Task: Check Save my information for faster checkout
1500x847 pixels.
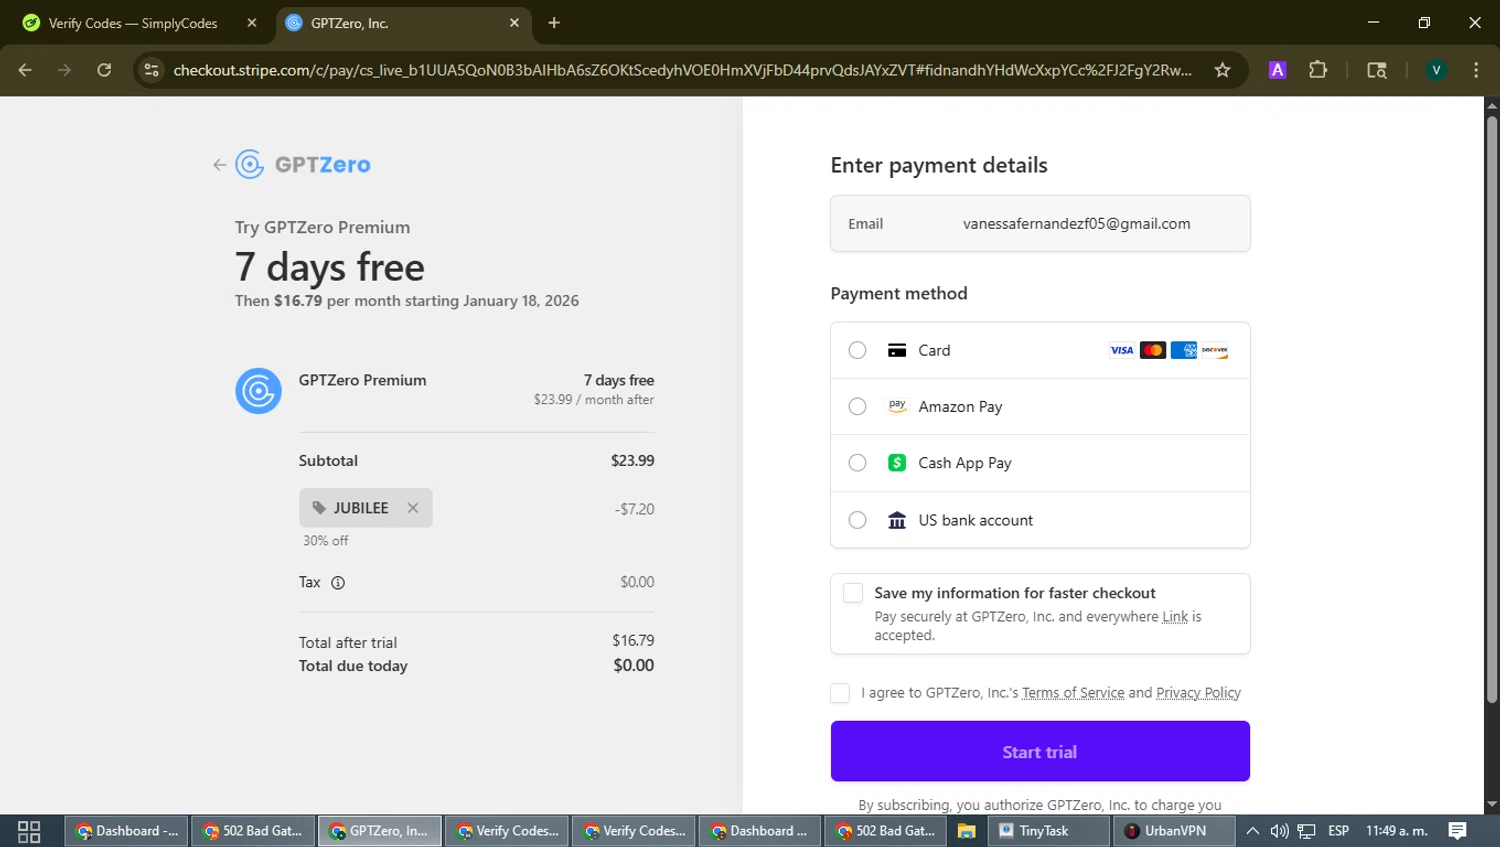Action: click(853, 593)
